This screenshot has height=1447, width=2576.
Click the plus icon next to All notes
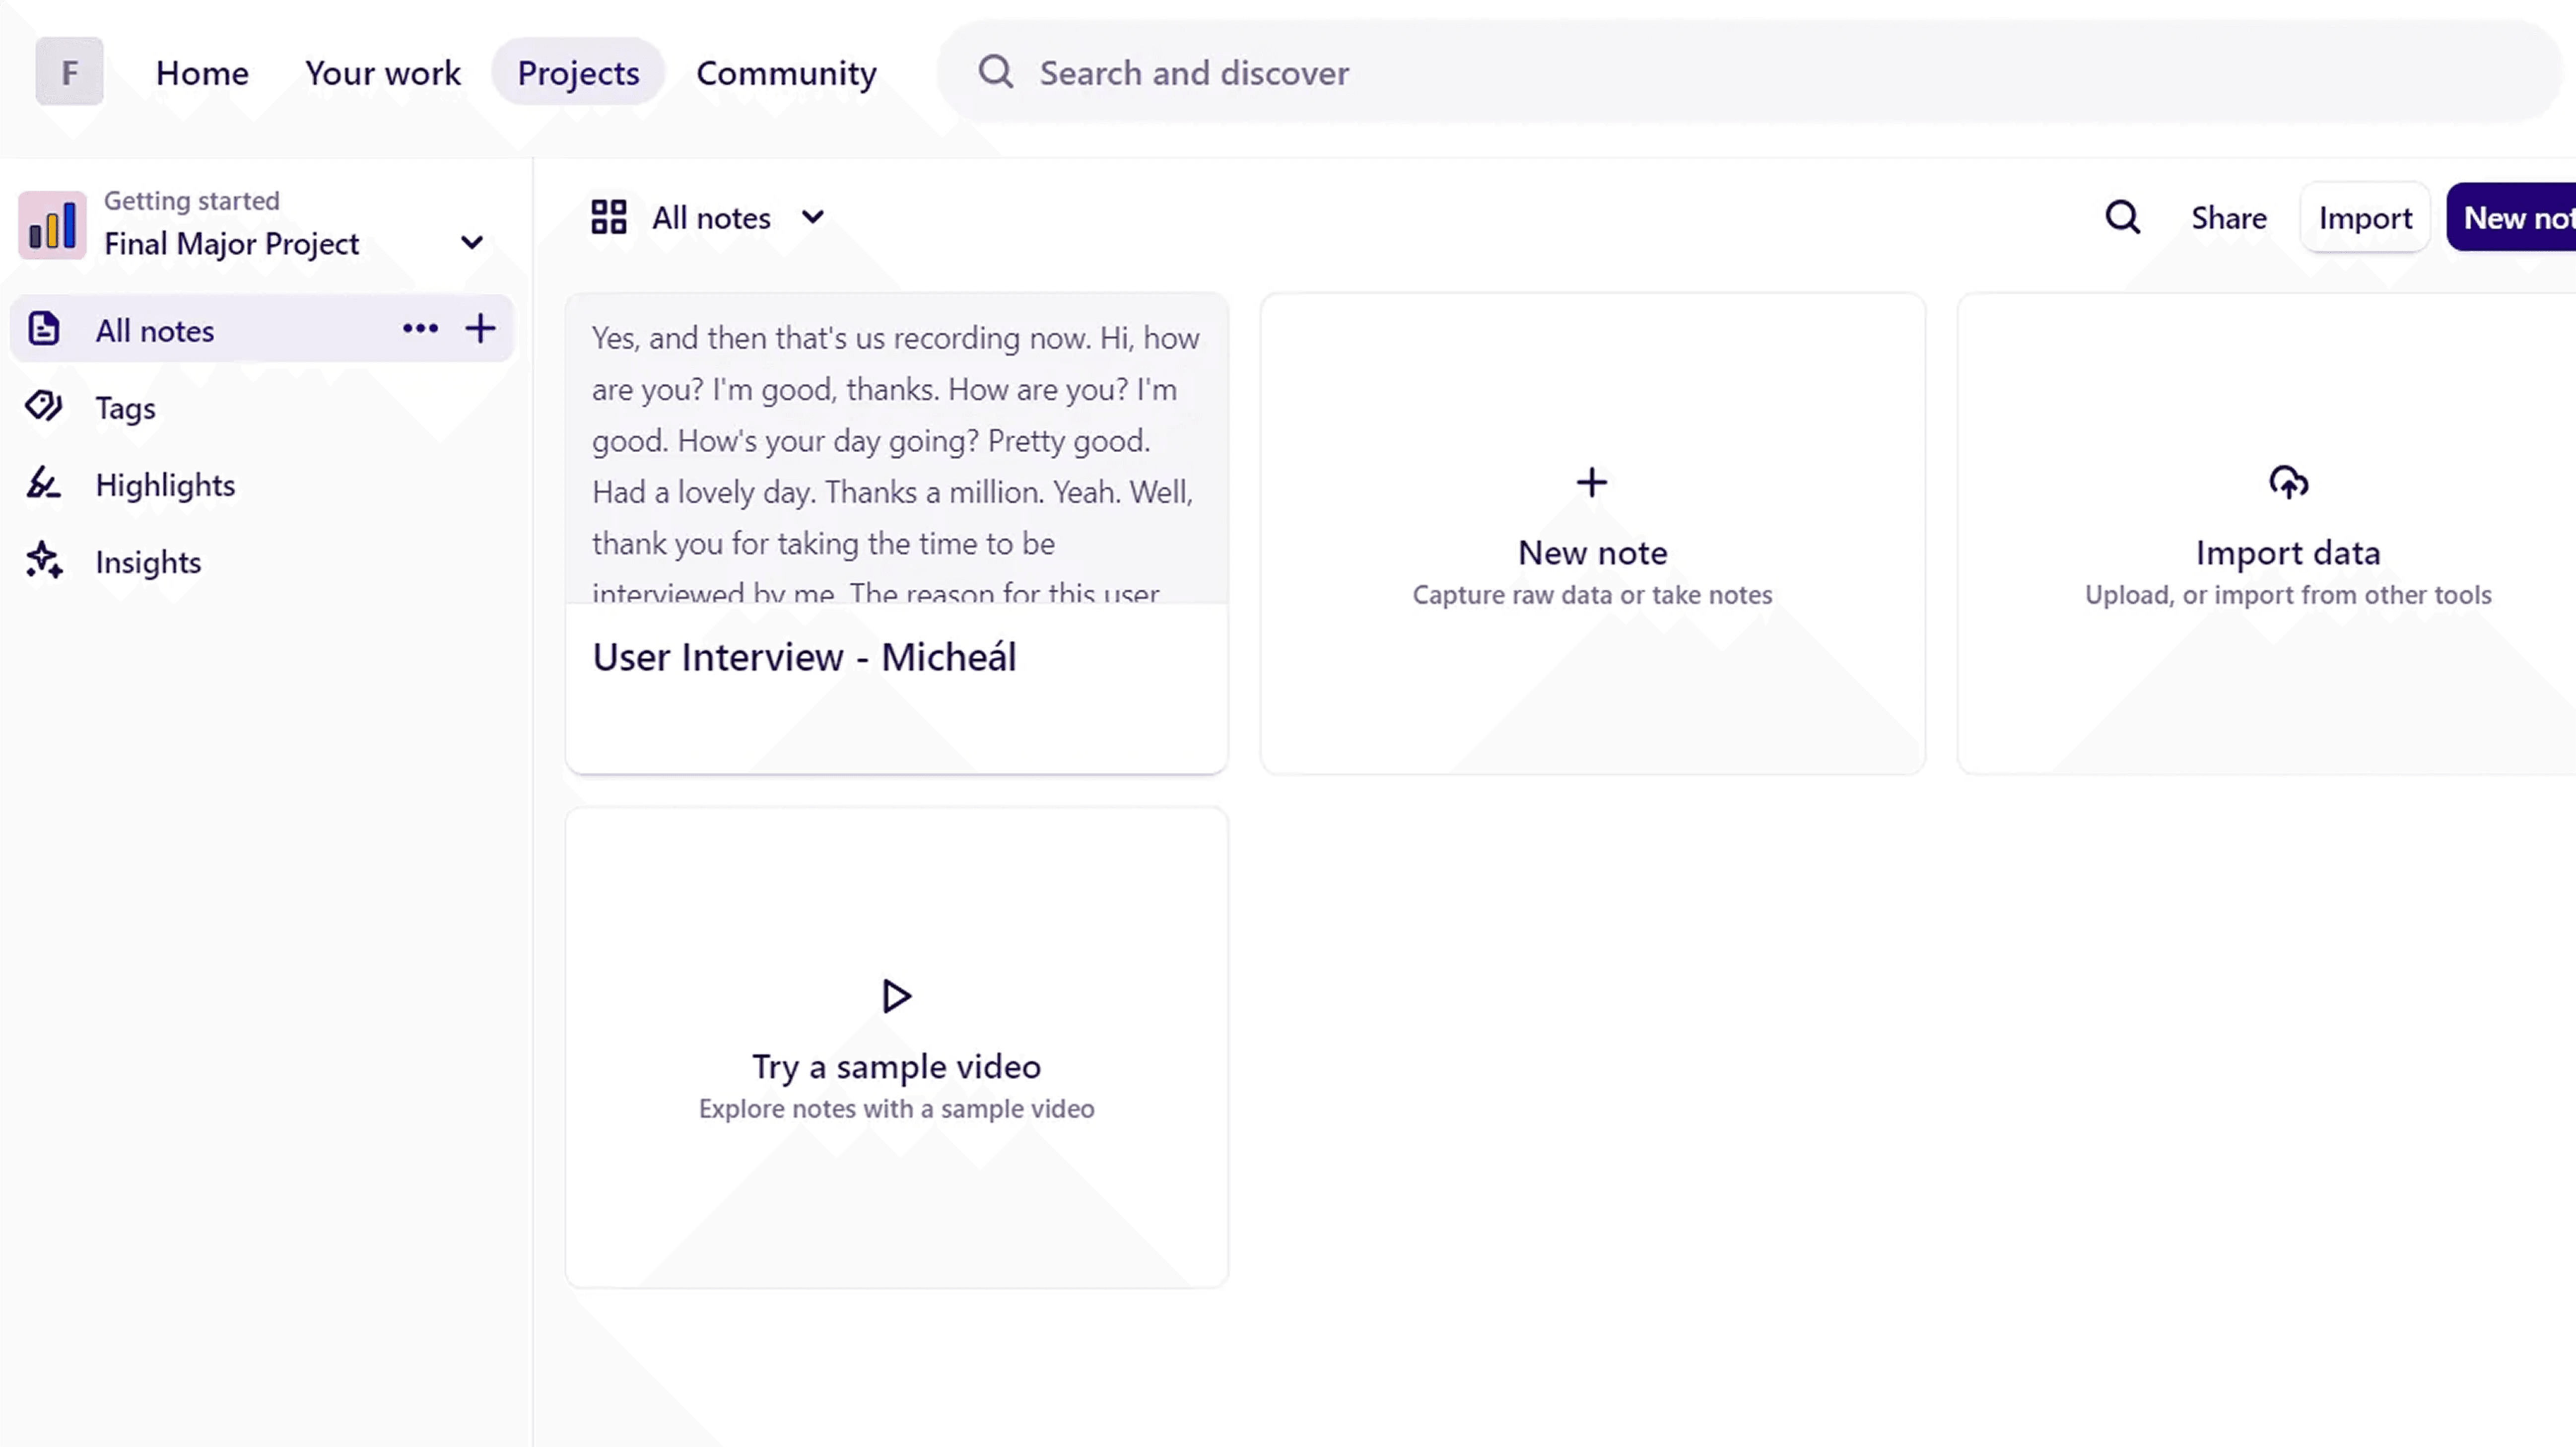click(x=481, y=328)
